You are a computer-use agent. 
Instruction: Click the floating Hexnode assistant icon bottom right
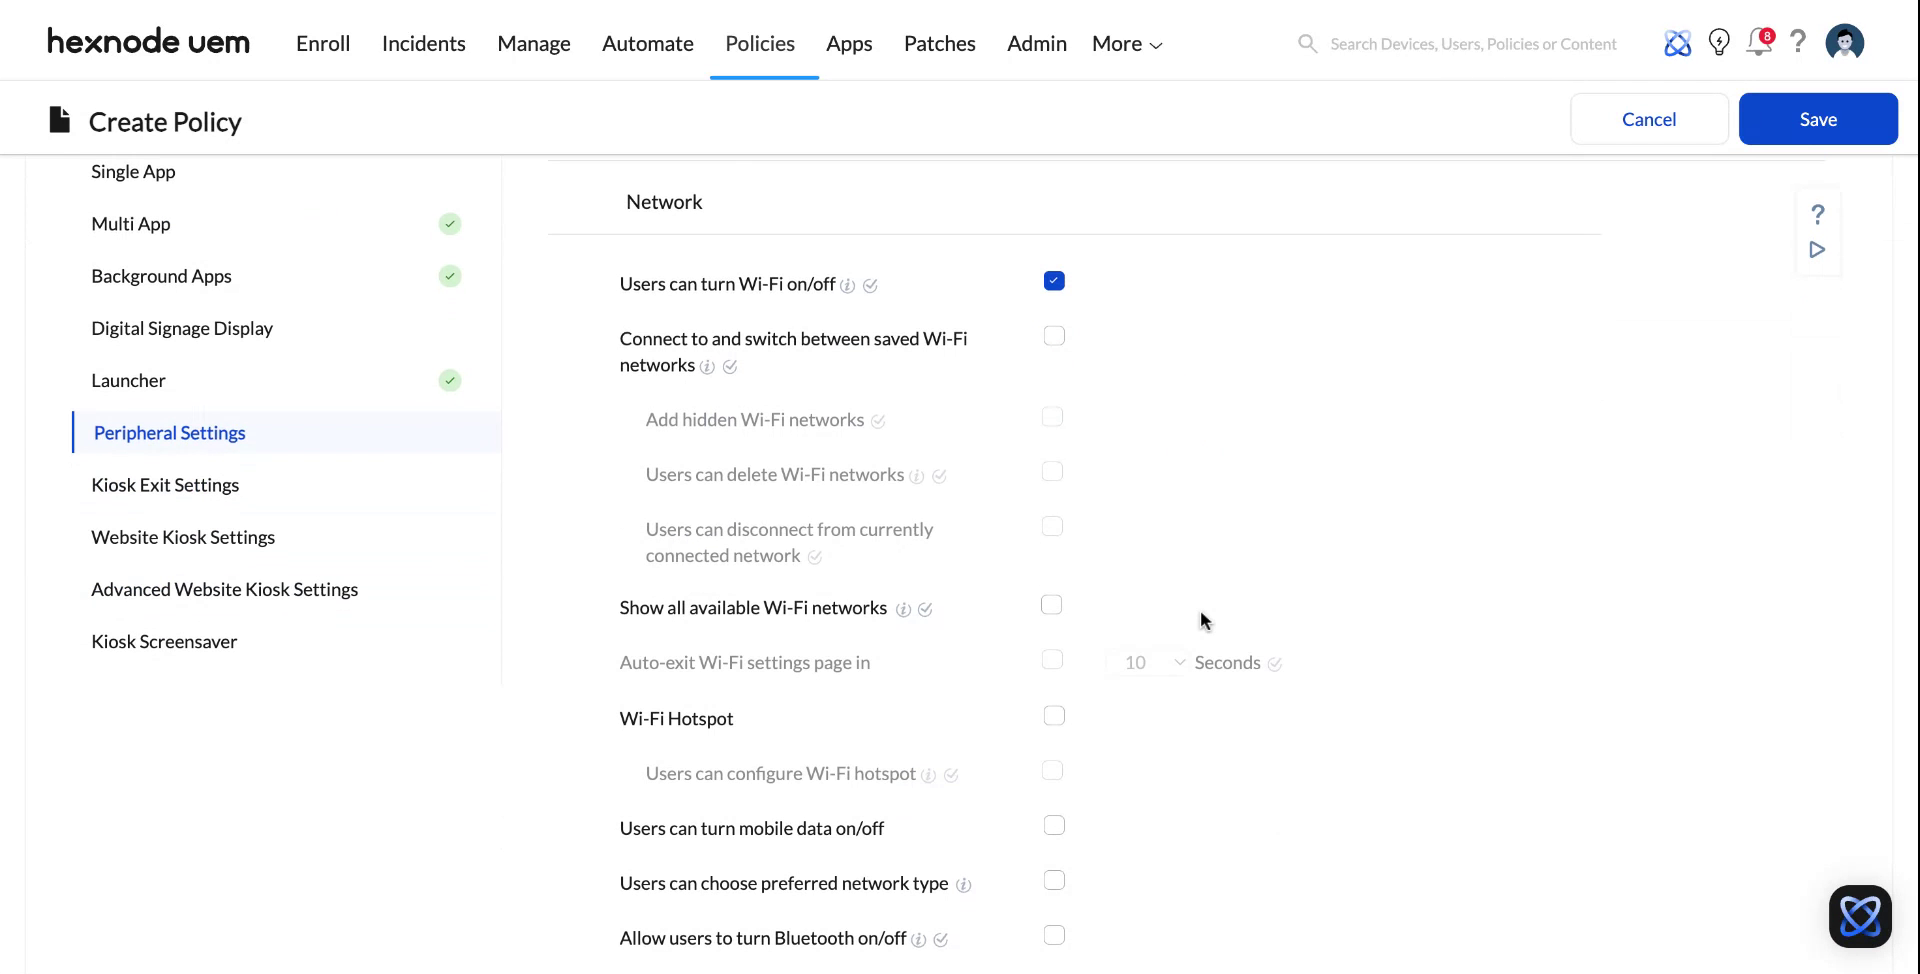pos(1860,916)
